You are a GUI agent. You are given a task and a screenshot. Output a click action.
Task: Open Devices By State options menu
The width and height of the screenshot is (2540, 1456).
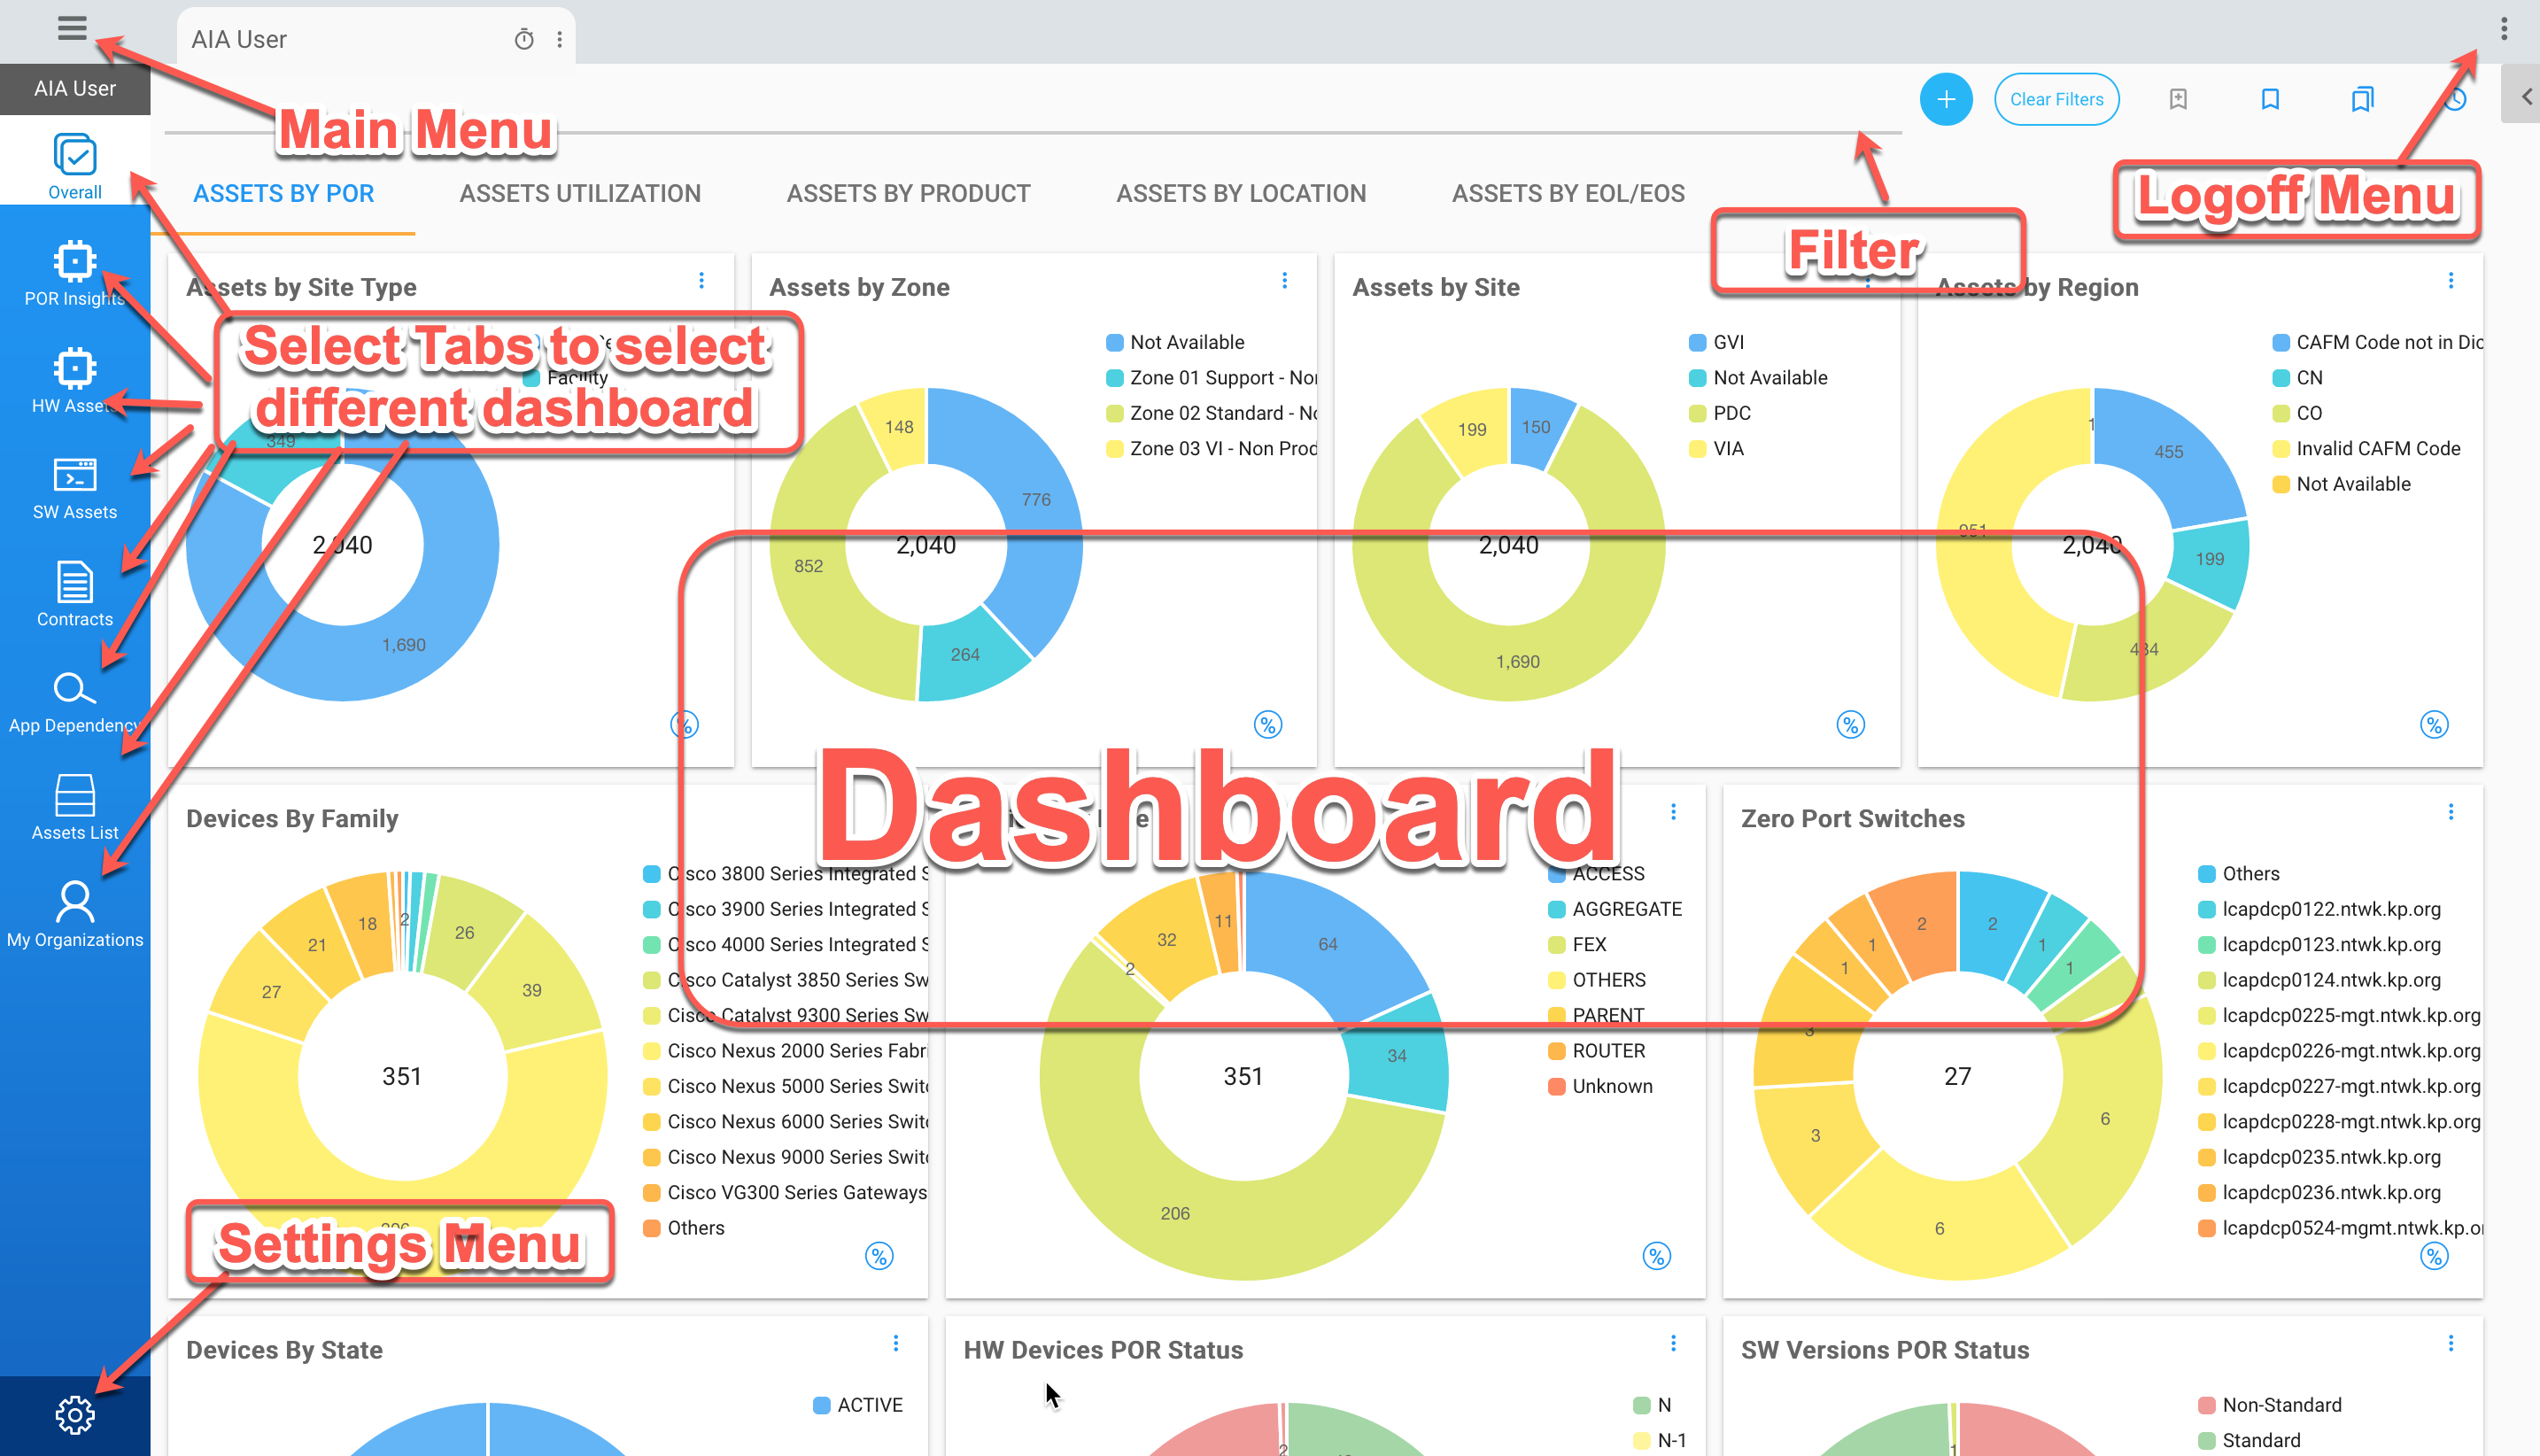pos(896,1343)
